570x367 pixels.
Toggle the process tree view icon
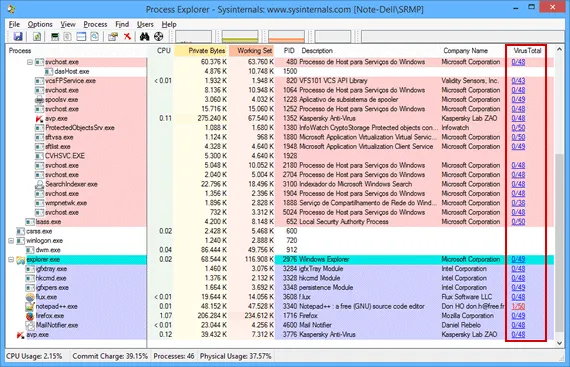coord(68,36)
